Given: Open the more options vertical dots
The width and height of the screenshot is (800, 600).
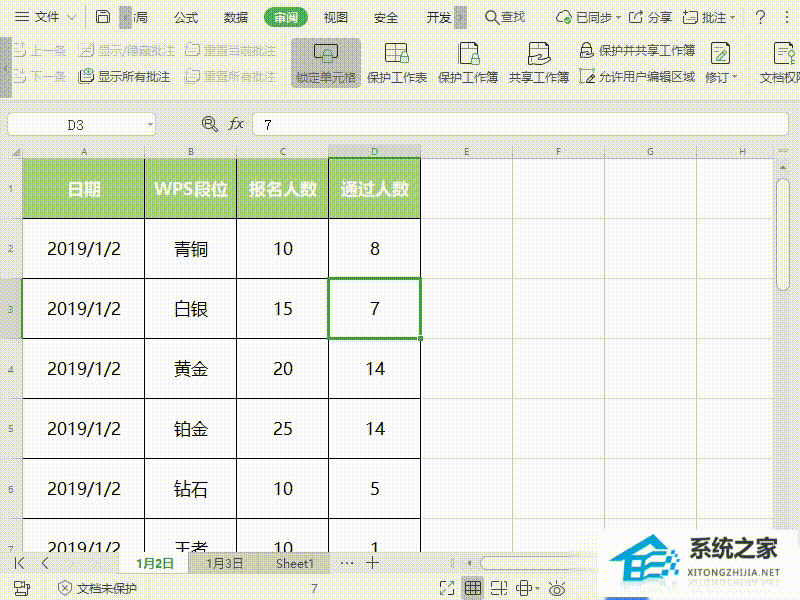Looking at the screenshot, I should tap(788, 17).
